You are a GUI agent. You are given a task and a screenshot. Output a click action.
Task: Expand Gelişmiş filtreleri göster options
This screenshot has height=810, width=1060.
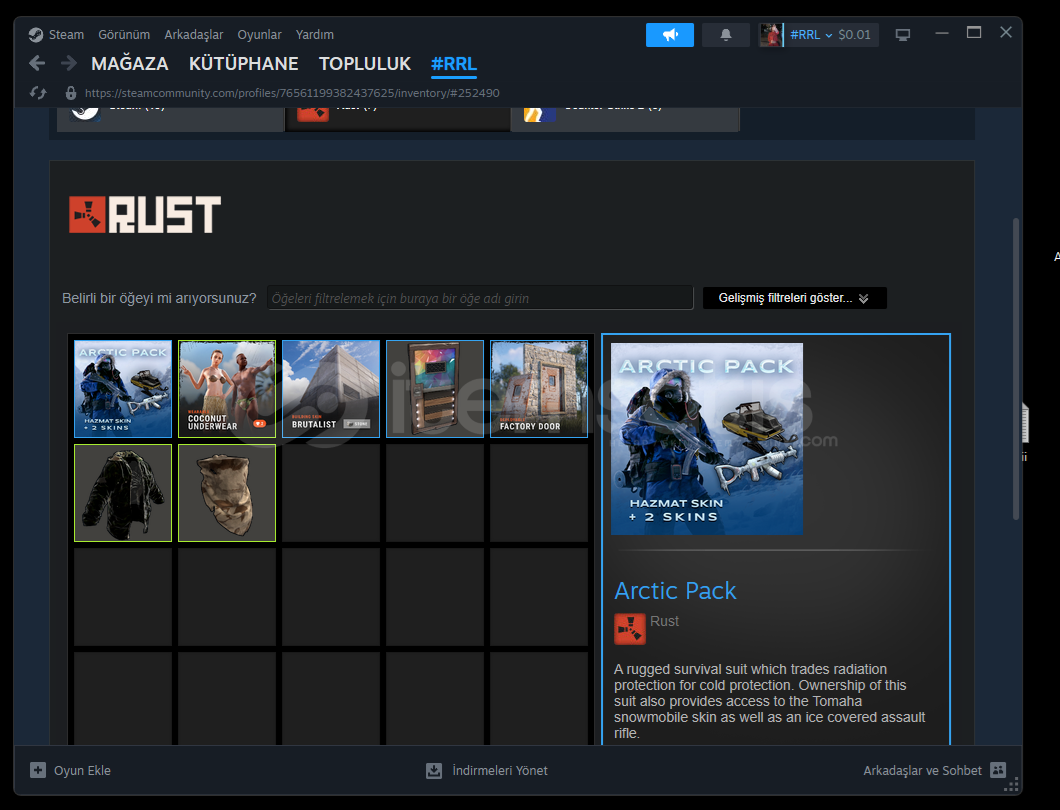pos(794,298)
